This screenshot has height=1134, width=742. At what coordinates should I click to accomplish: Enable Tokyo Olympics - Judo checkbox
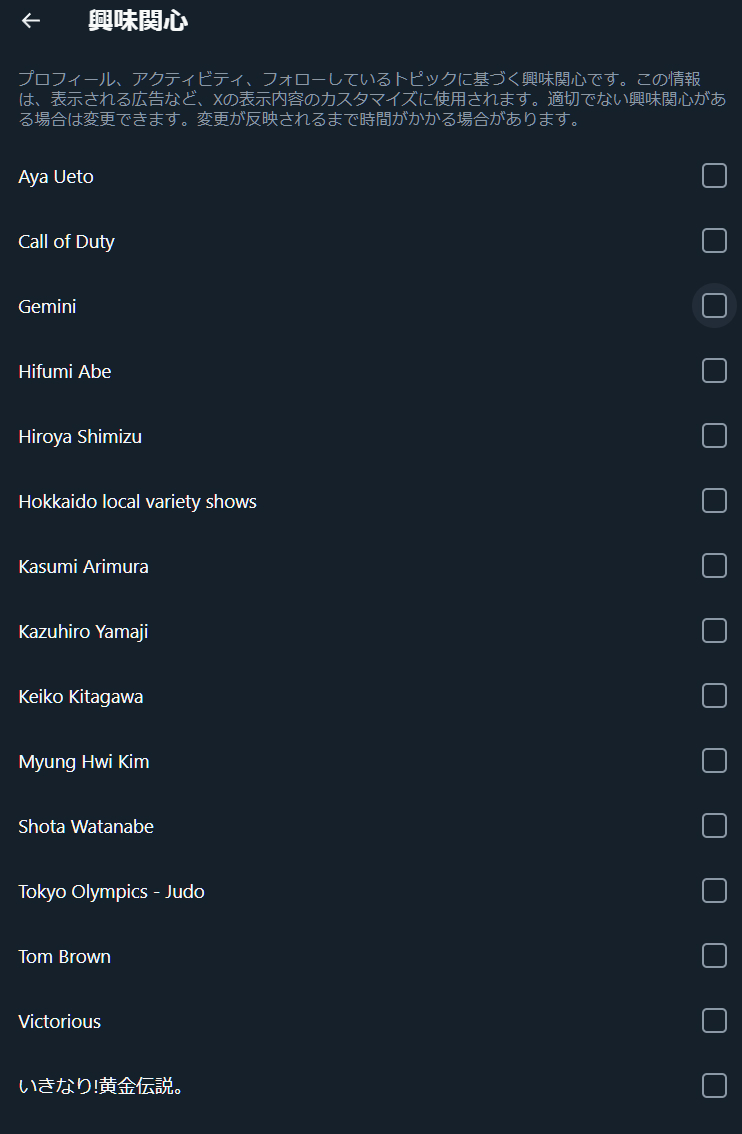pyautogui.click(x=714, y=891)
